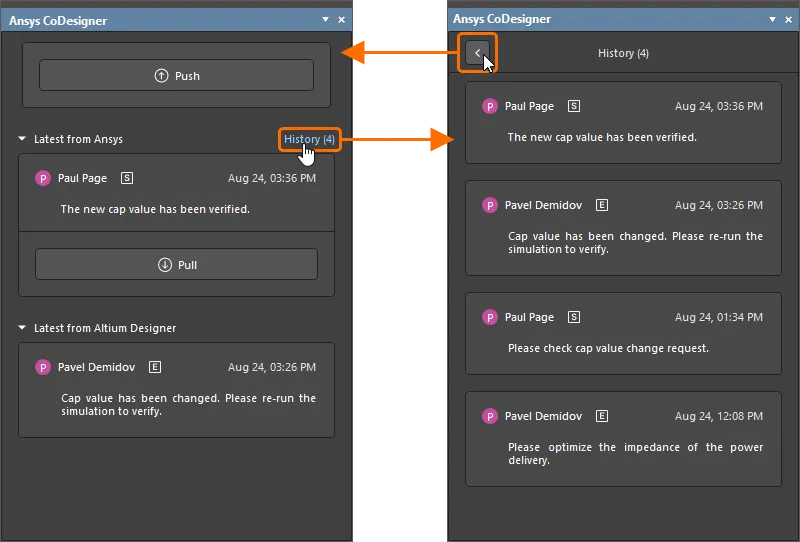Viewport: 800px width, 542px height.
Task: Click Pavel Demidov avatar in Latest from Altium
Action: click(x=42, y=367)
